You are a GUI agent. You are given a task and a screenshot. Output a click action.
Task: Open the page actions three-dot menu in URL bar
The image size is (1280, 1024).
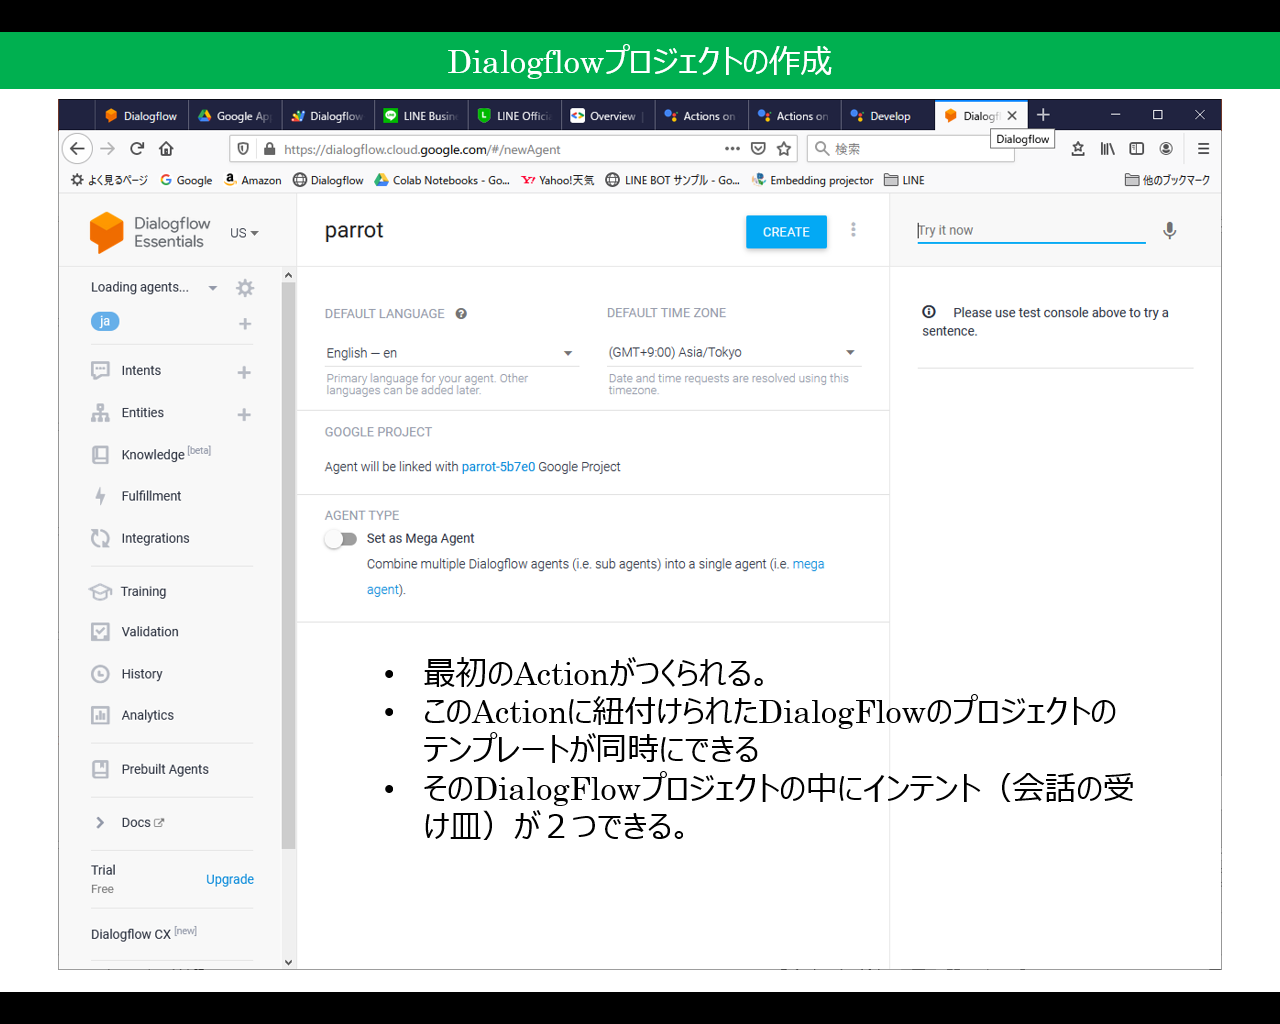point(732,149)
